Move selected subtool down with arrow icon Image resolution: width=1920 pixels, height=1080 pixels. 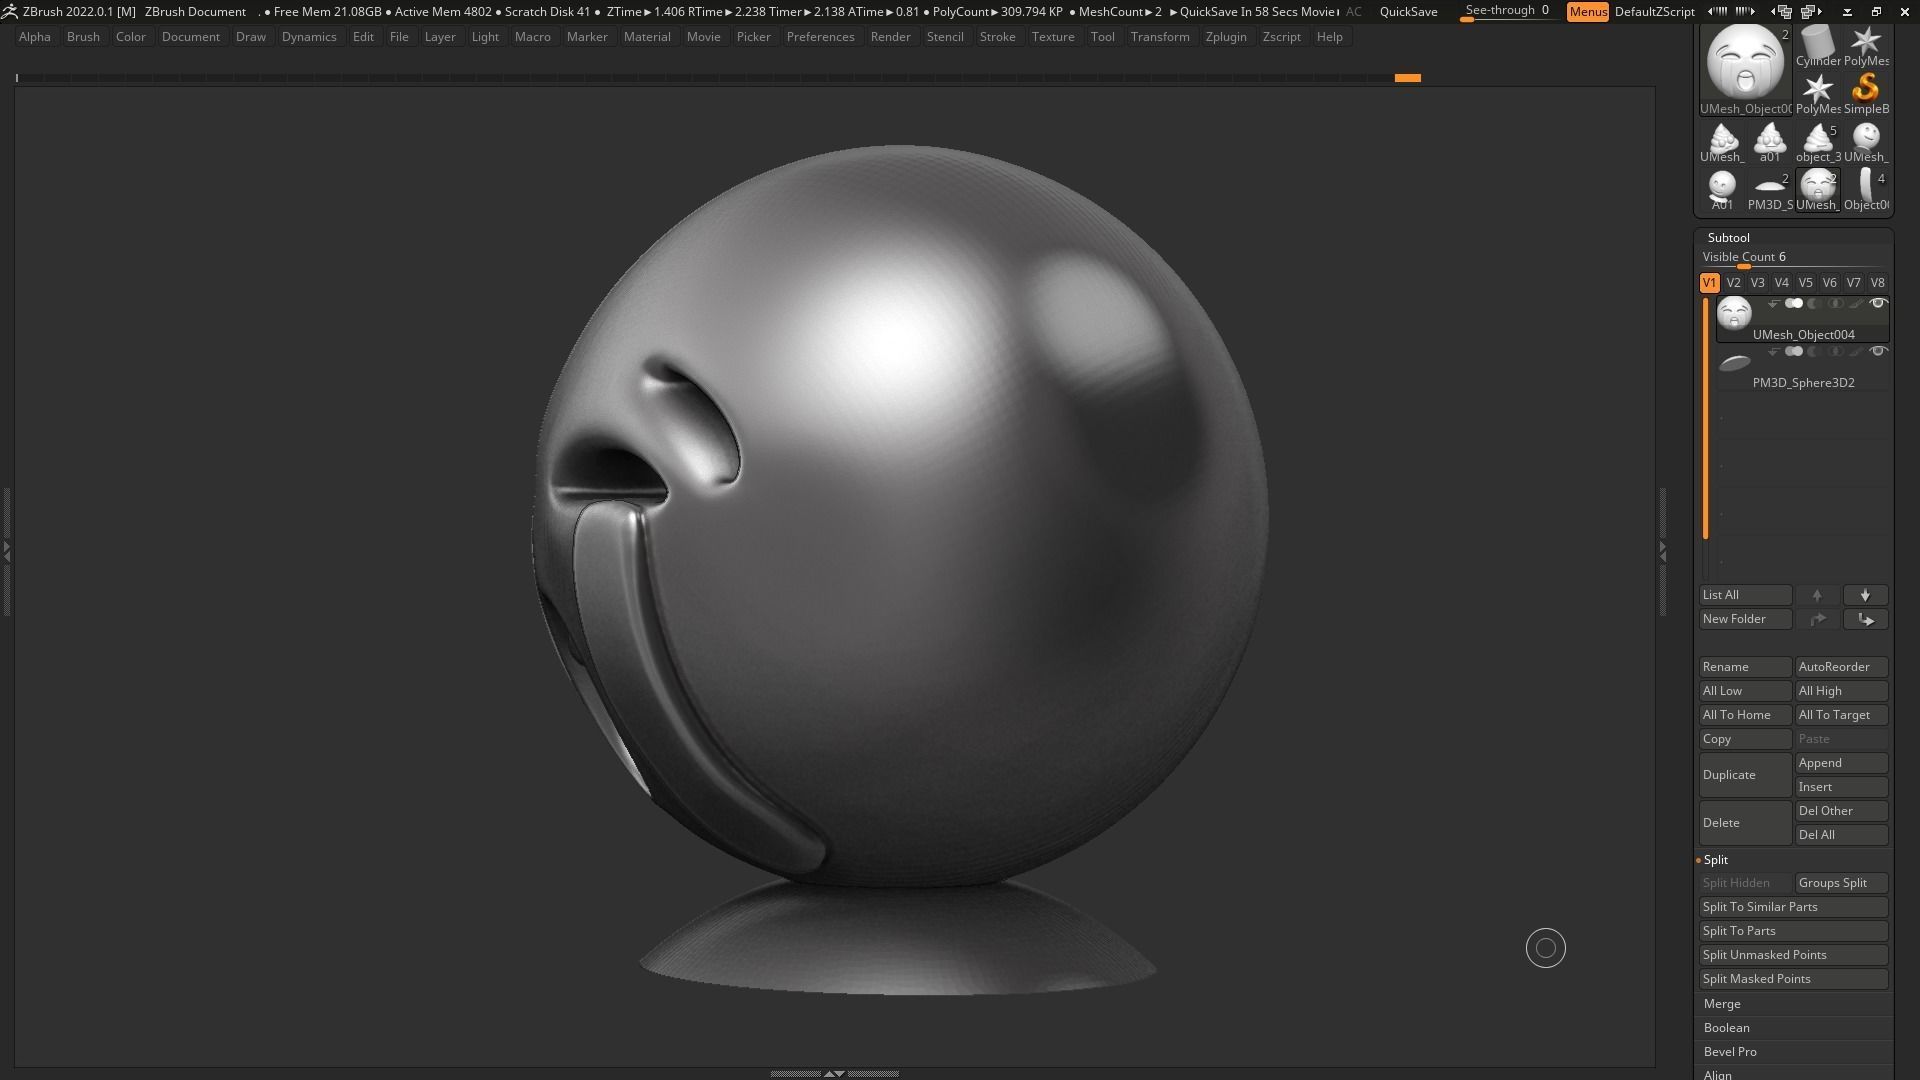coord(1865,595)
